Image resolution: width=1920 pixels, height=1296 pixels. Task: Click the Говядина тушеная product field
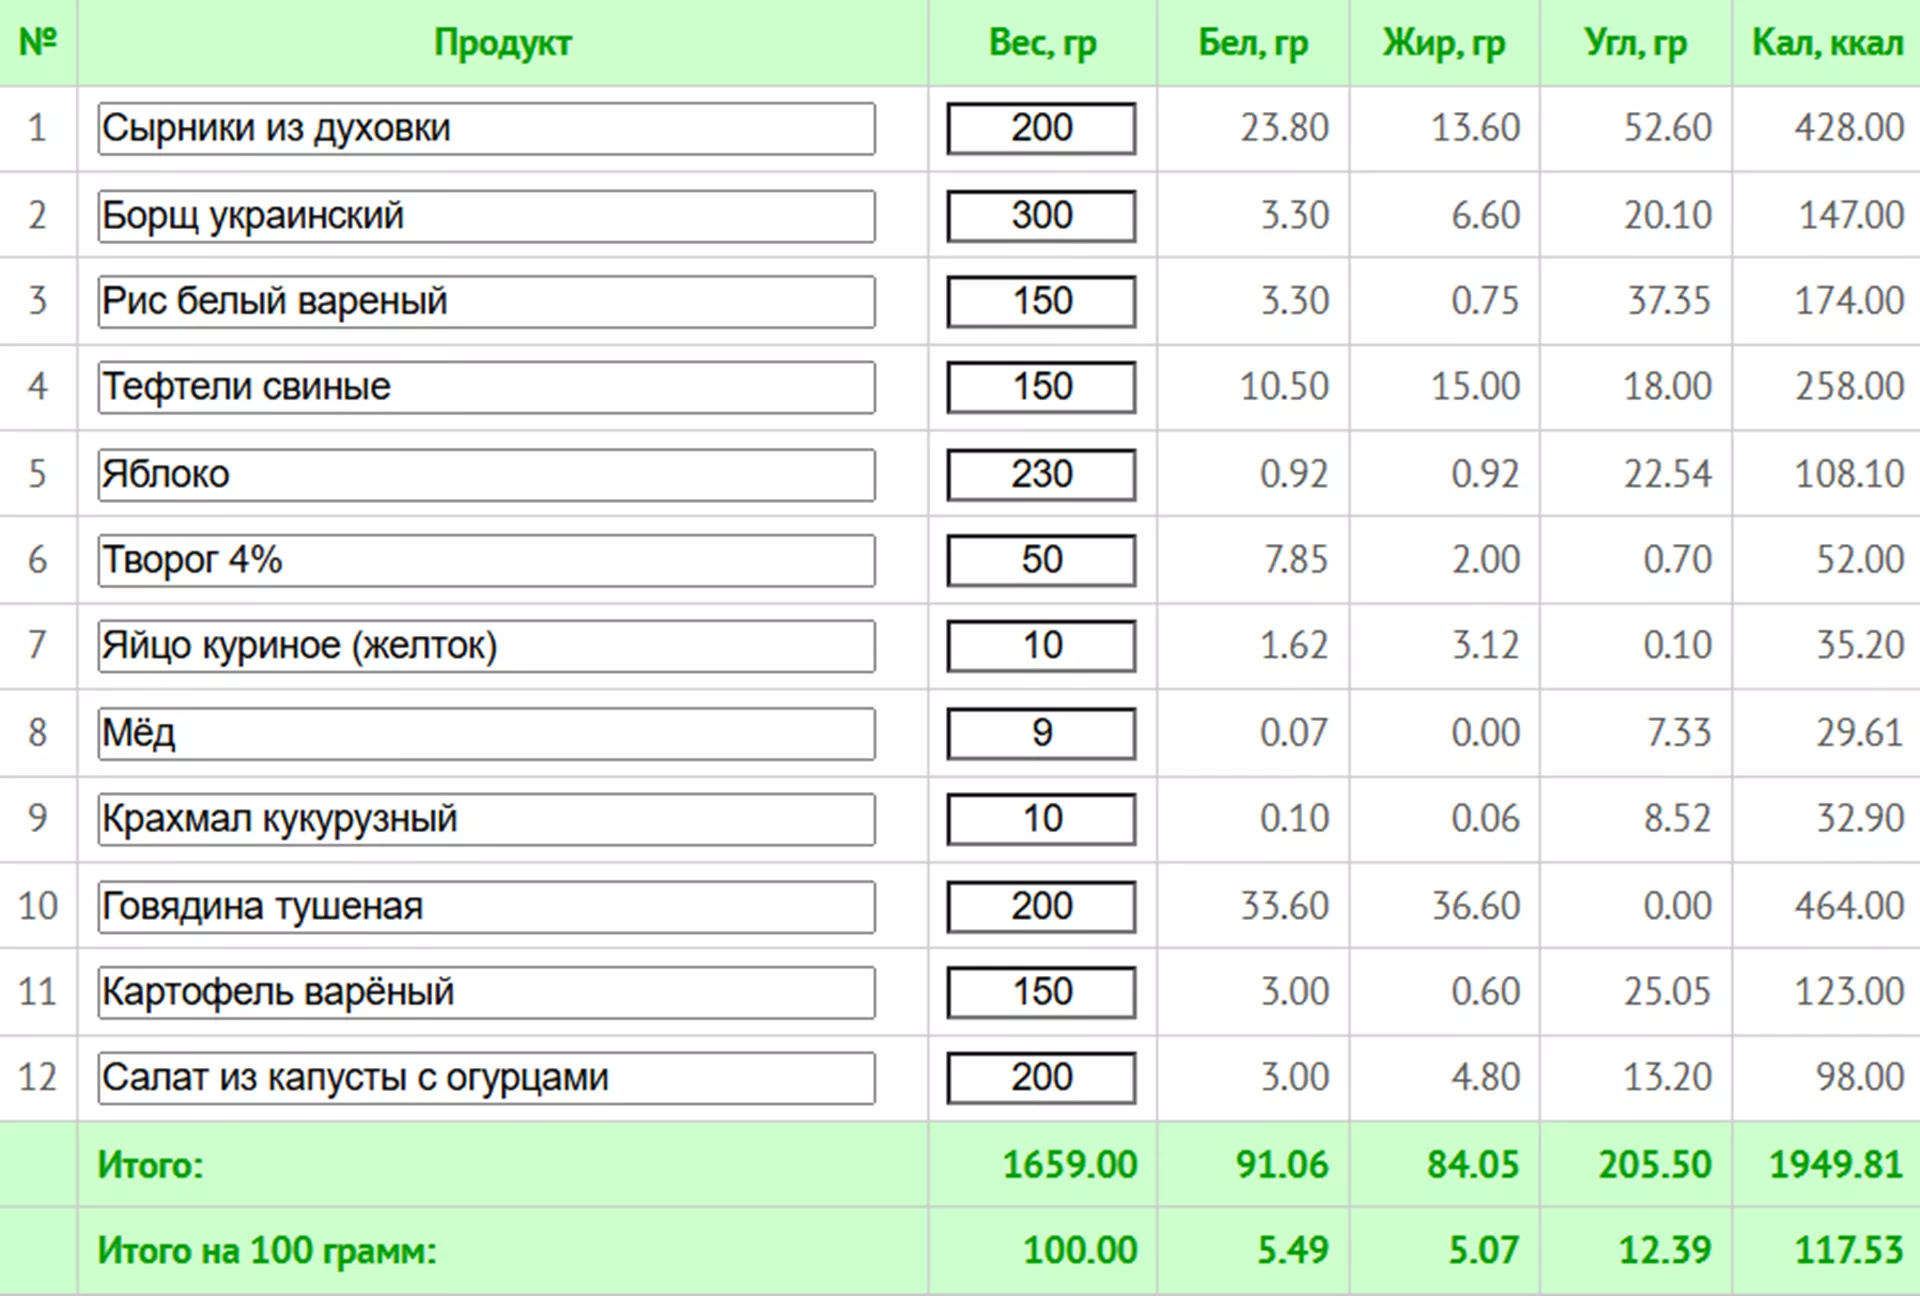tap(486, 906)
